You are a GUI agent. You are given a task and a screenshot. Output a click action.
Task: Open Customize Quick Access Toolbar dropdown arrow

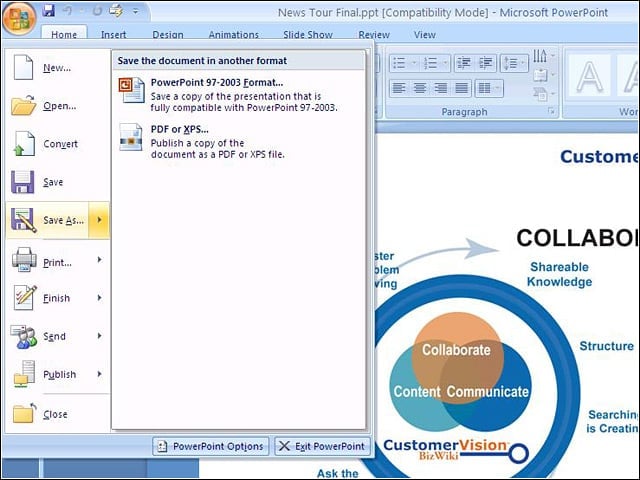click(x=136, y=11)
